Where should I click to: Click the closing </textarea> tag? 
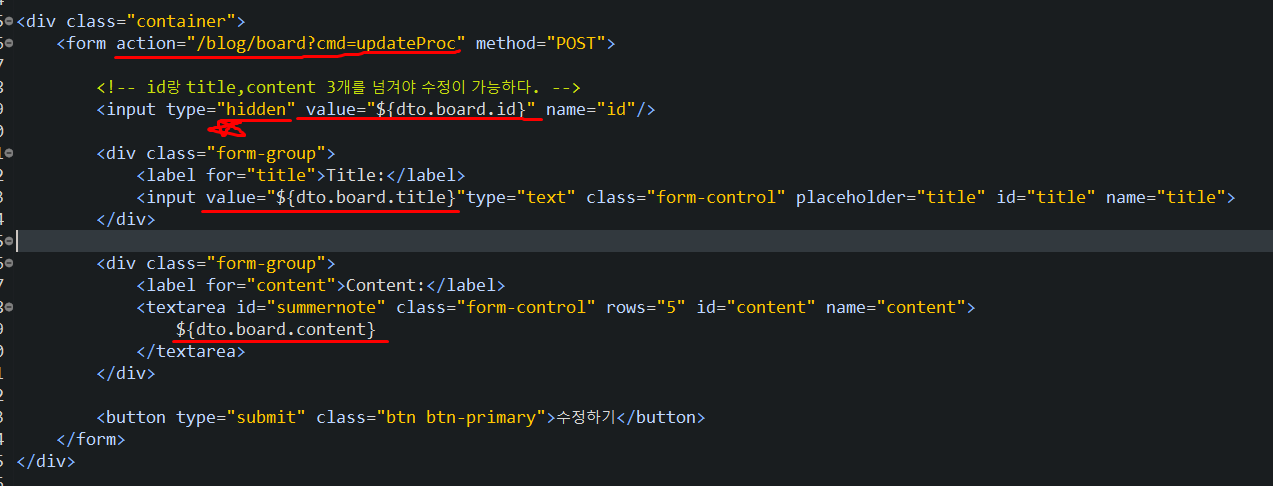click(191, 351)
